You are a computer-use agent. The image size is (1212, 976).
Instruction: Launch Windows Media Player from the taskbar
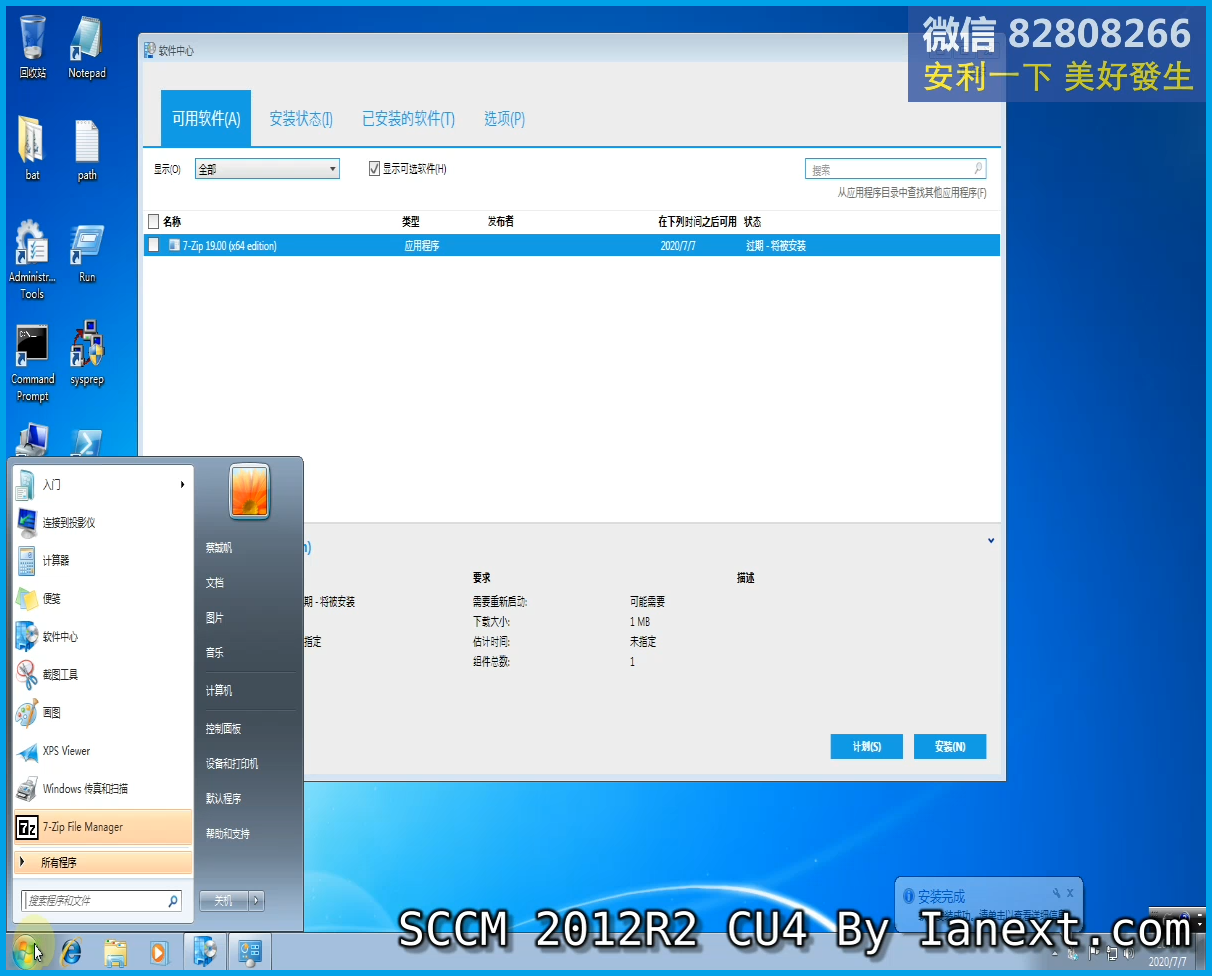pyautogui.click(x=159, y=952)
